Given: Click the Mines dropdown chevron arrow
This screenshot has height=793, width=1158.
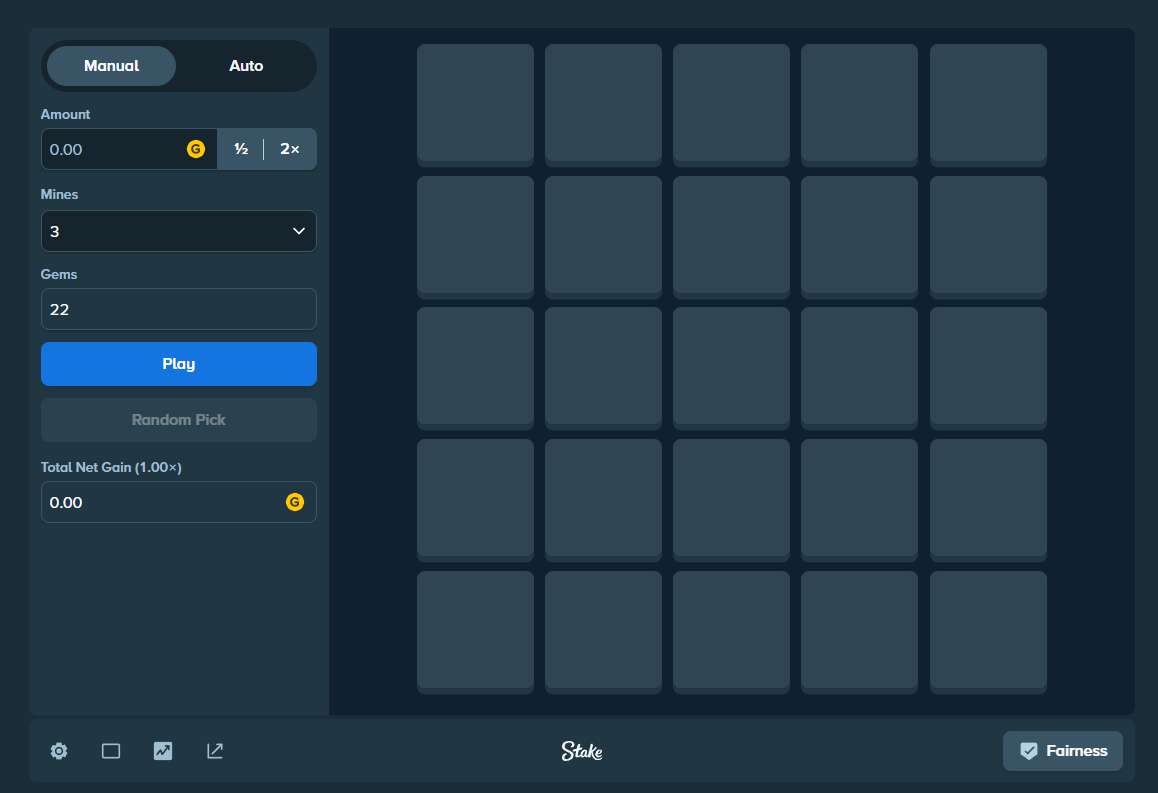Looking at the screenshot, I should (x=298, y=231).
